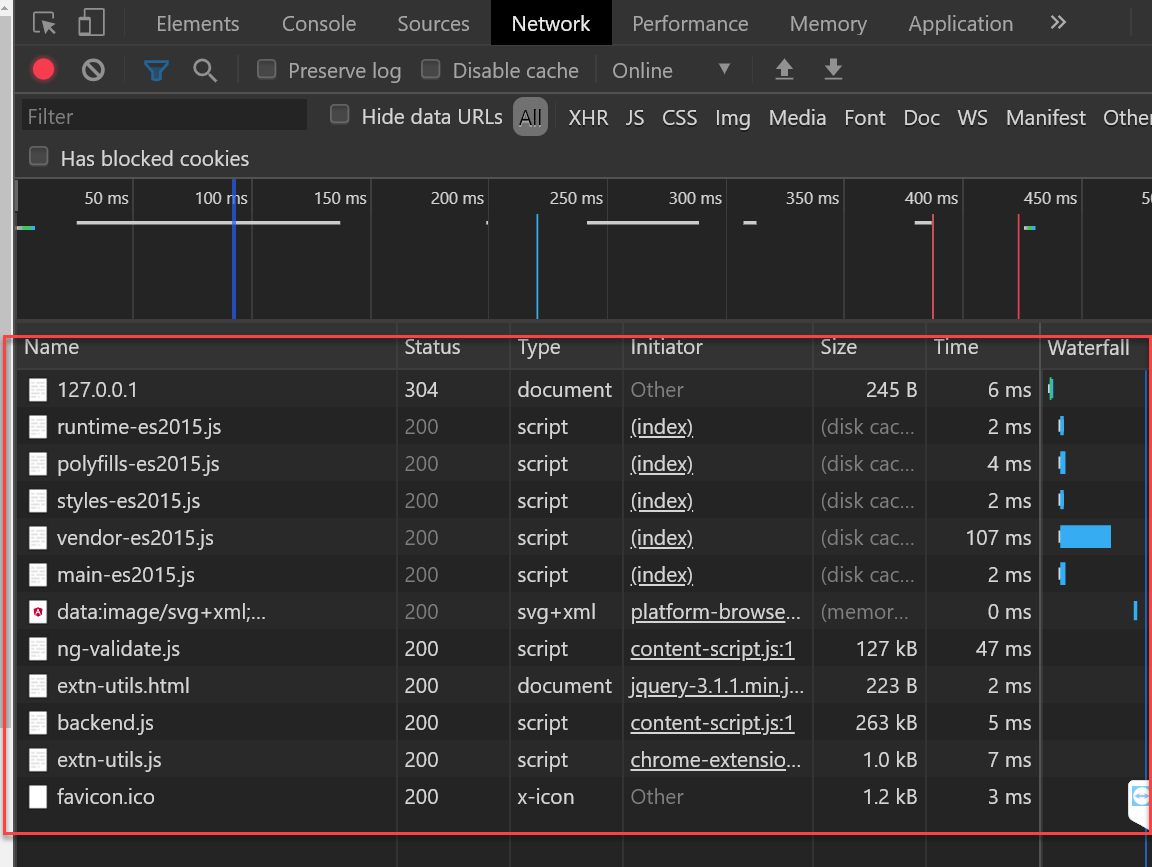Sort by the Size column header
This screenshot has width=1152, height=867.
click(x=869, y=347)
